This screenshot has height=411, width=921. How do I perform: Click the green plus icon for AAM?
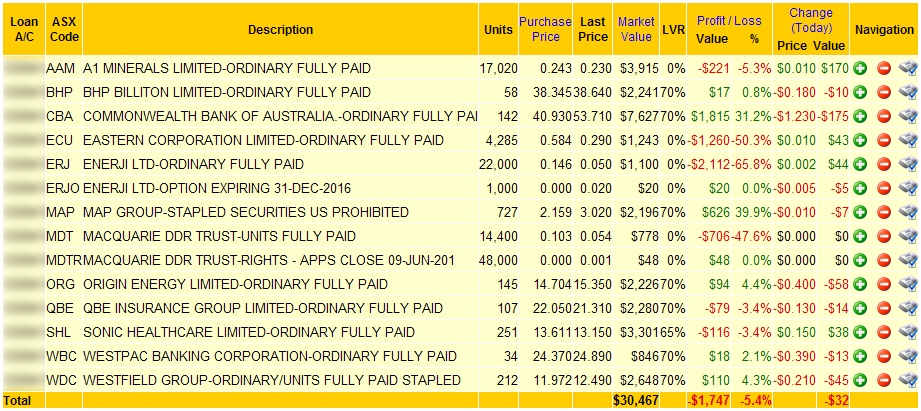point(860,69)
